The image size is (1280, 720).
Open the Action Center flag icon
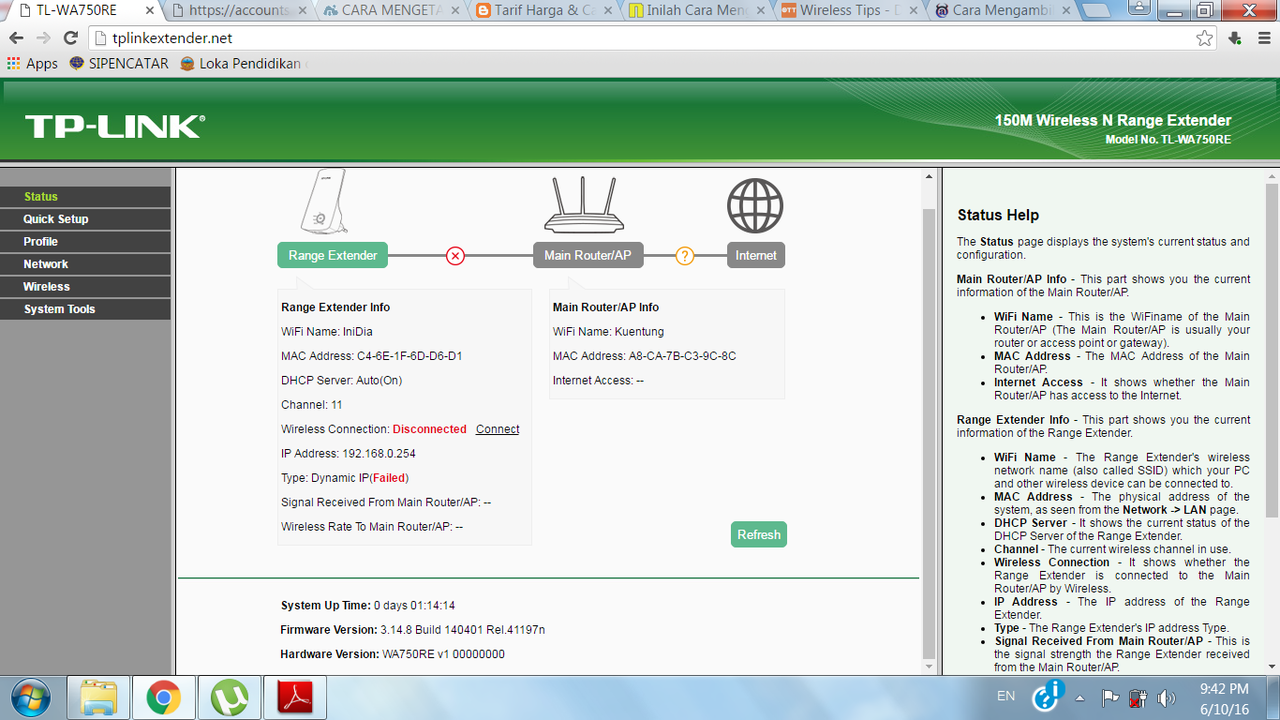click(1110, 697)
